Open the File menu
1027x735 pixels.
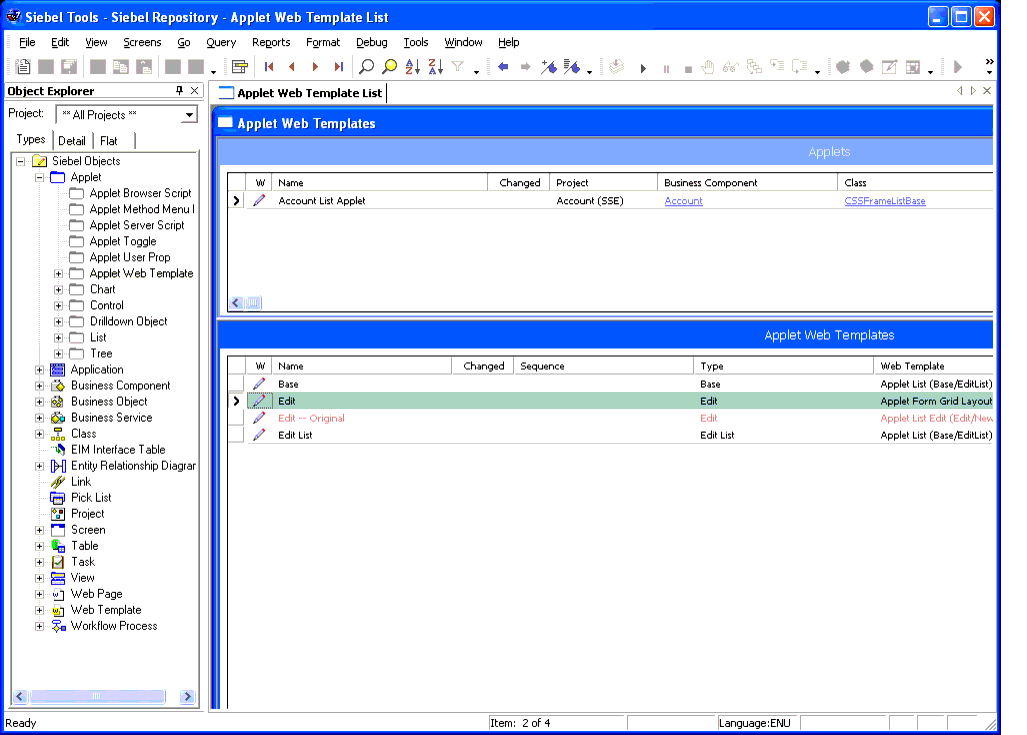pos(28,42)
